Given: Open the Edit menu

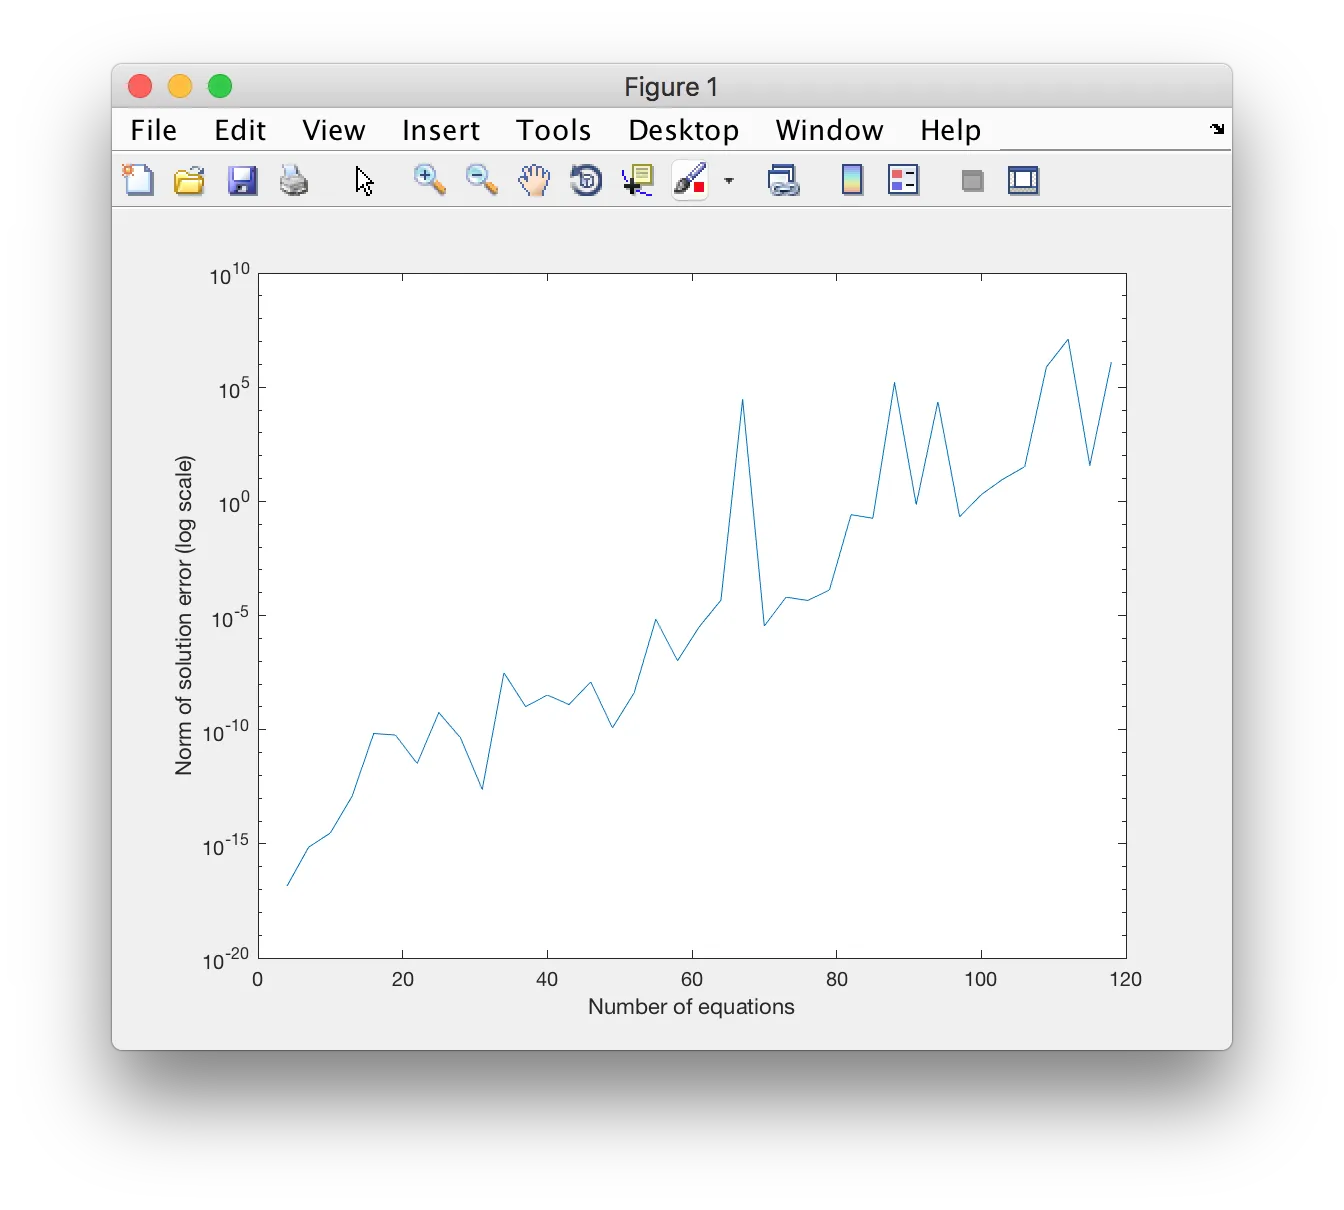Looking at the screenshot, I should [x=240, y=130].
